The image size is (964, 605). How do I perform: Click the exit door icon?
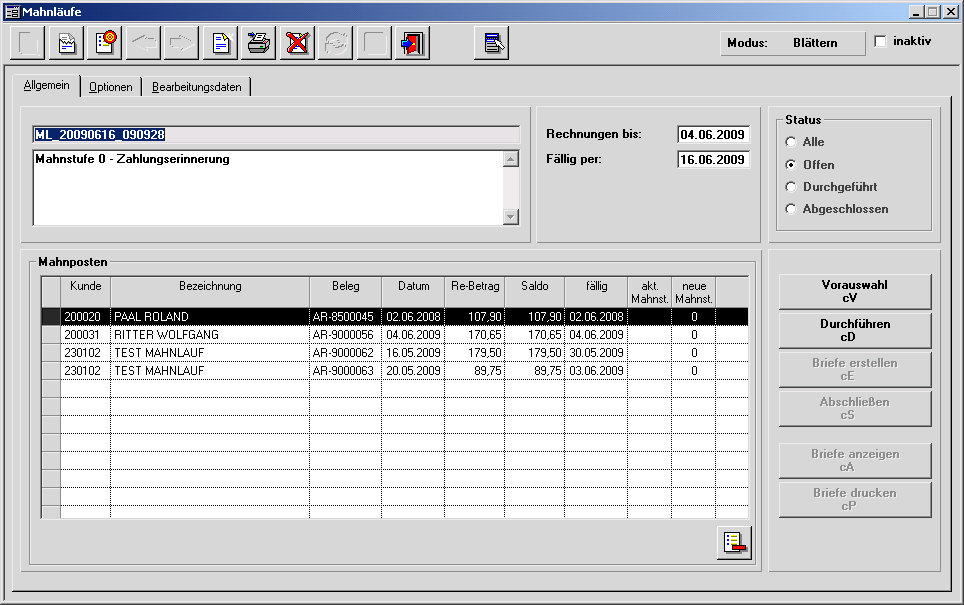[411, 44]
